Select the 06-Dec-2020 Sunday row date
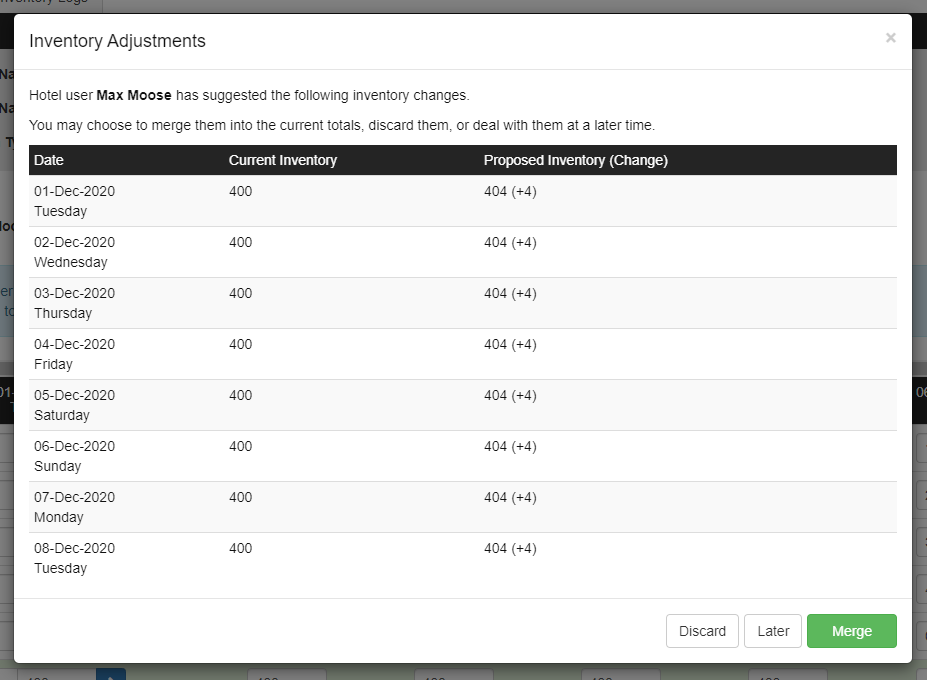Screen dimensions: 927x680 (74, 456)
